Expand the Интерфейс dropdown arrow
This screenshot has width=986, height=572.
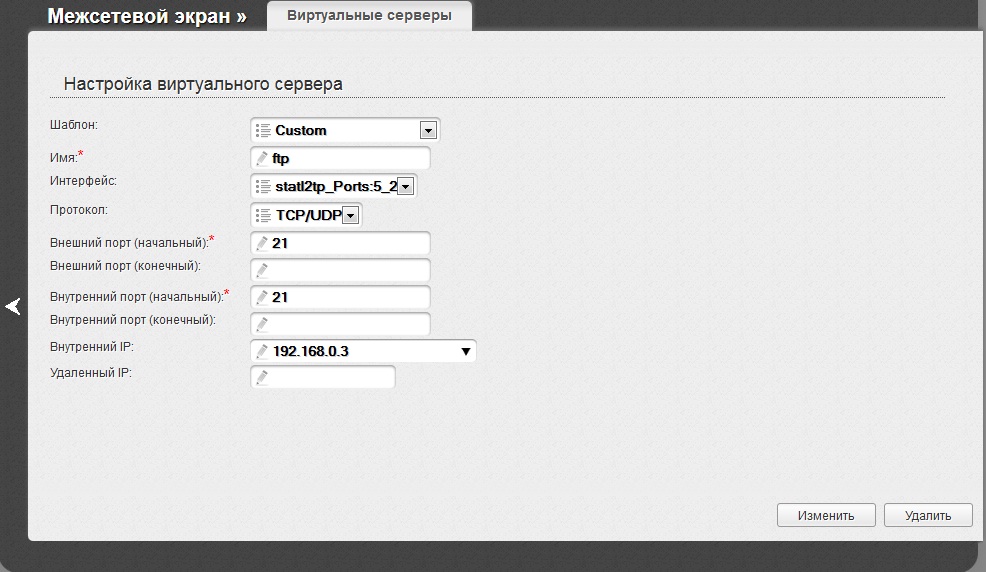[x=405, y=186]
